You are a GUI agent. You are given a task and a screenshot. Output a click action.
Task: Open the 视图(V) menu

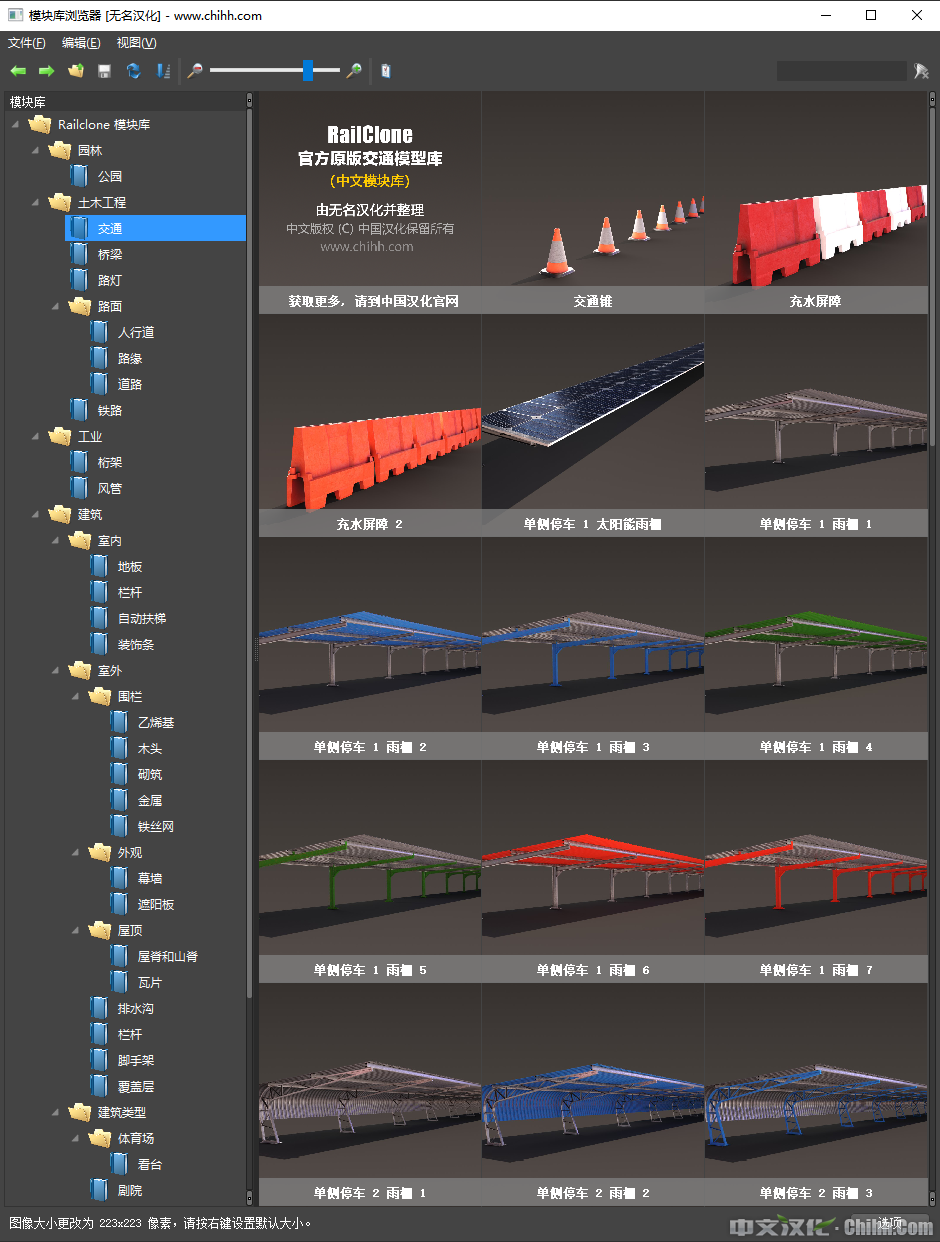[136, 43]
